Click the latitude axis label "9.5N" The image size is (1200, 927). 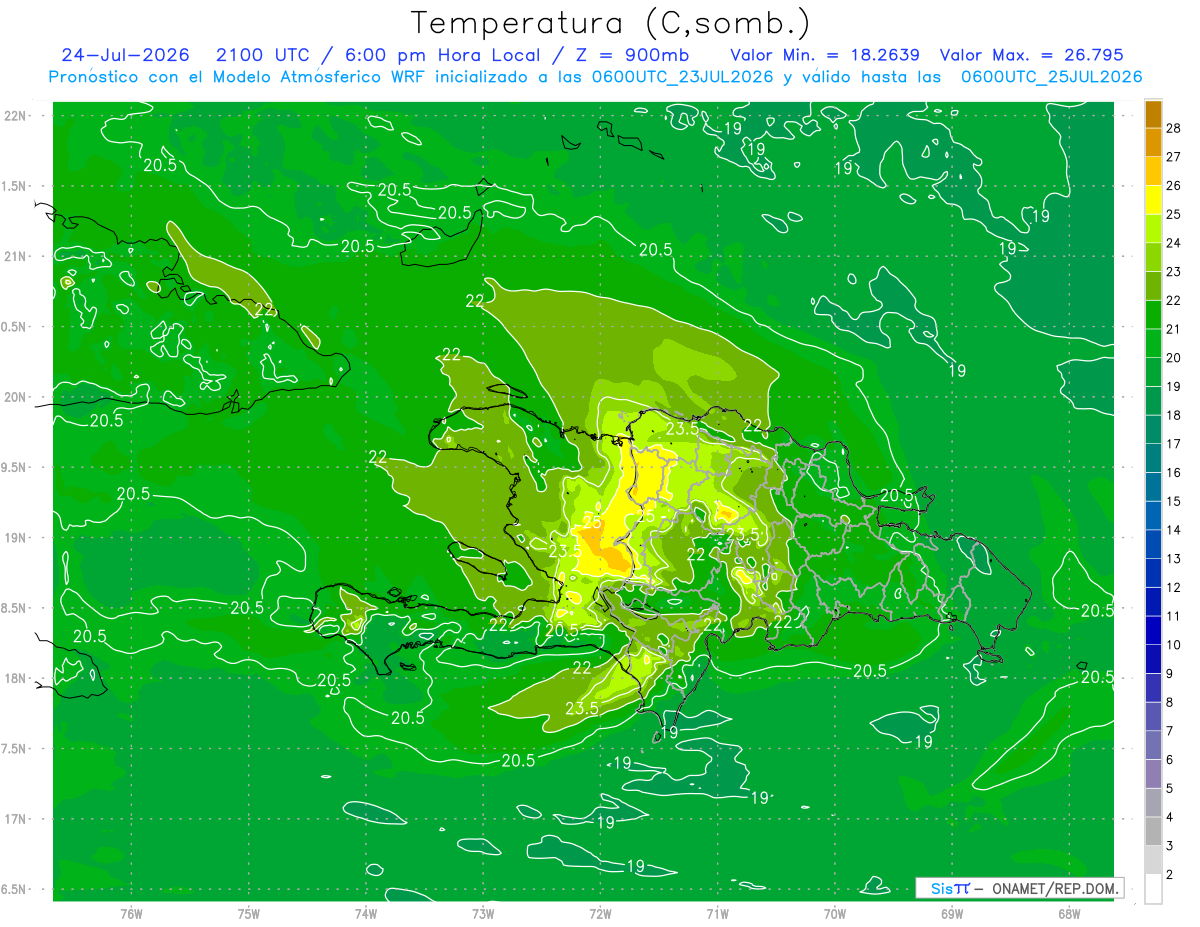15,467
